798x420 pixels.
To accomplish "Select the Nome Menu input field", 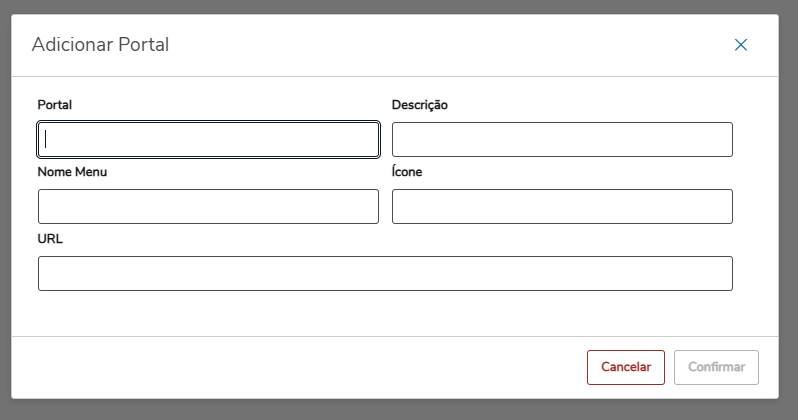I will pos(208,207).
